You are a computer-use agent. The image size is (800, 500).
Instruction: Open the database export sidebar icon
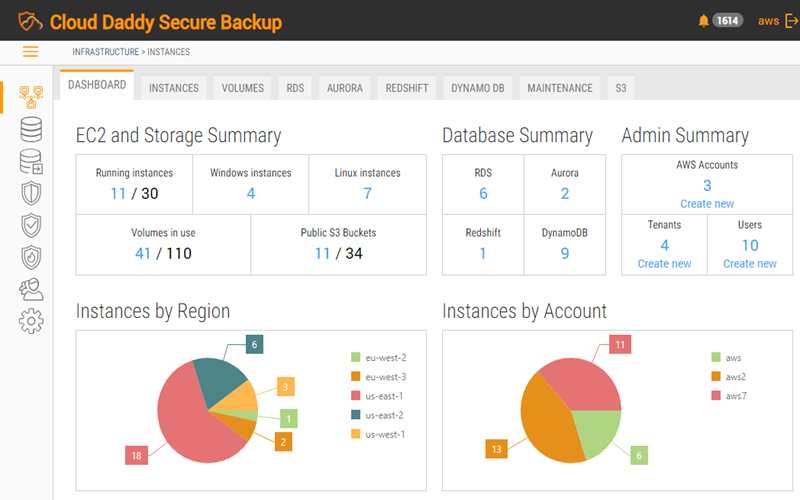click(31, 161)
